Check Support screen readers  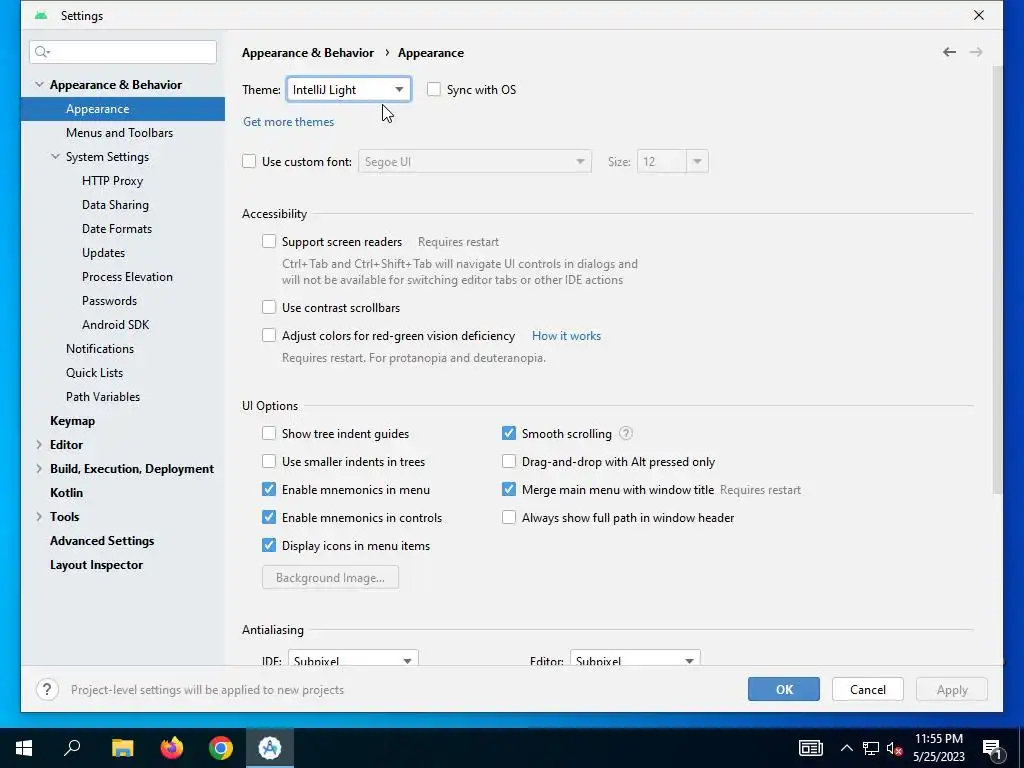[x=269, y=242]
